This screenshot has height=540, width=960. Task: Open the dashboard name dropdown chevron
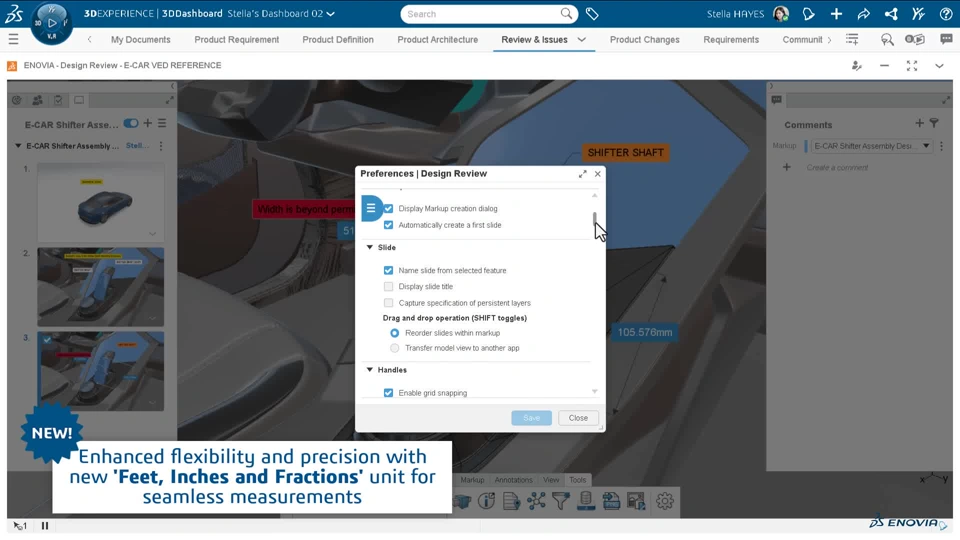pyautogui.click(x=331, y=14)
